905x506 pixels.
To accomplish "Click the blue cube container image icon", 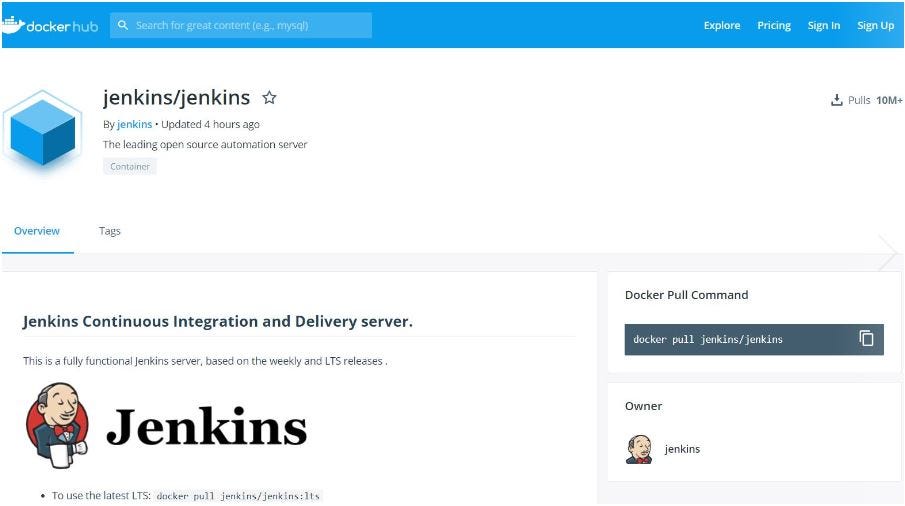I will [x=43, y=132].
